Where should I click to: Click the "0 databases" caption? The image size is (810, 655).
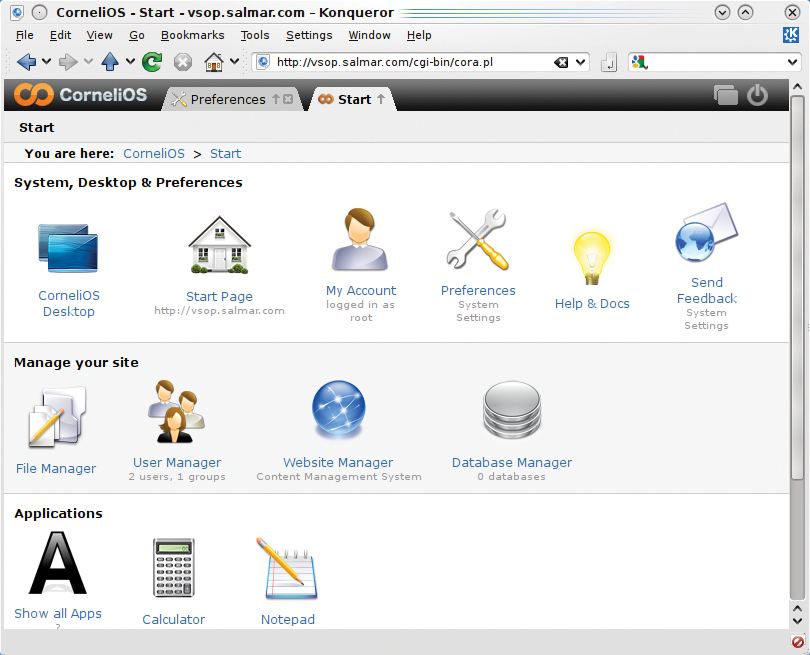pos(511,476)
